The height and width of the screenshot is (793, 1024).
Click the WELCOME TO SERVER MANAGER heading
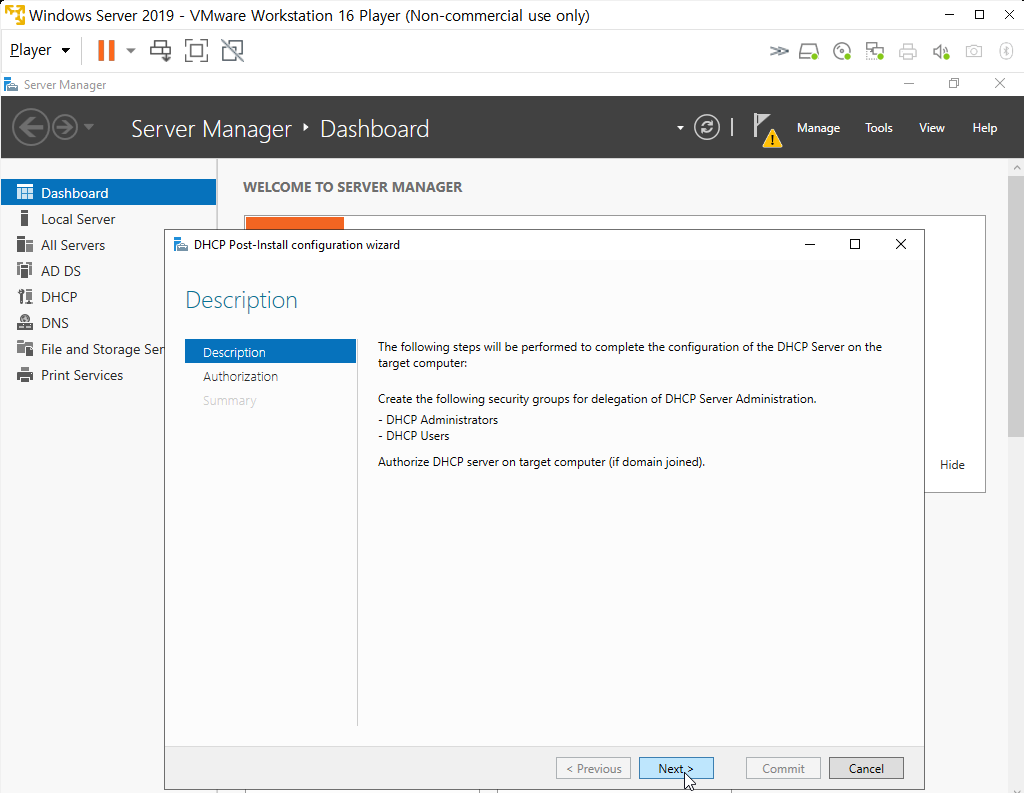pos(353,187)
